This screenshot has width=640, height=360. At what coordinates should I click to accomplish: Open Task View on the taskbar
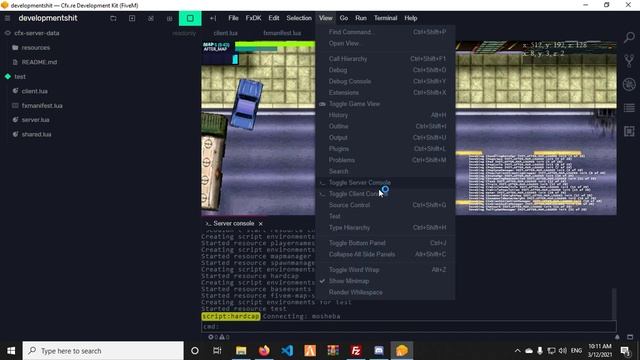click(x=217, y=351)
